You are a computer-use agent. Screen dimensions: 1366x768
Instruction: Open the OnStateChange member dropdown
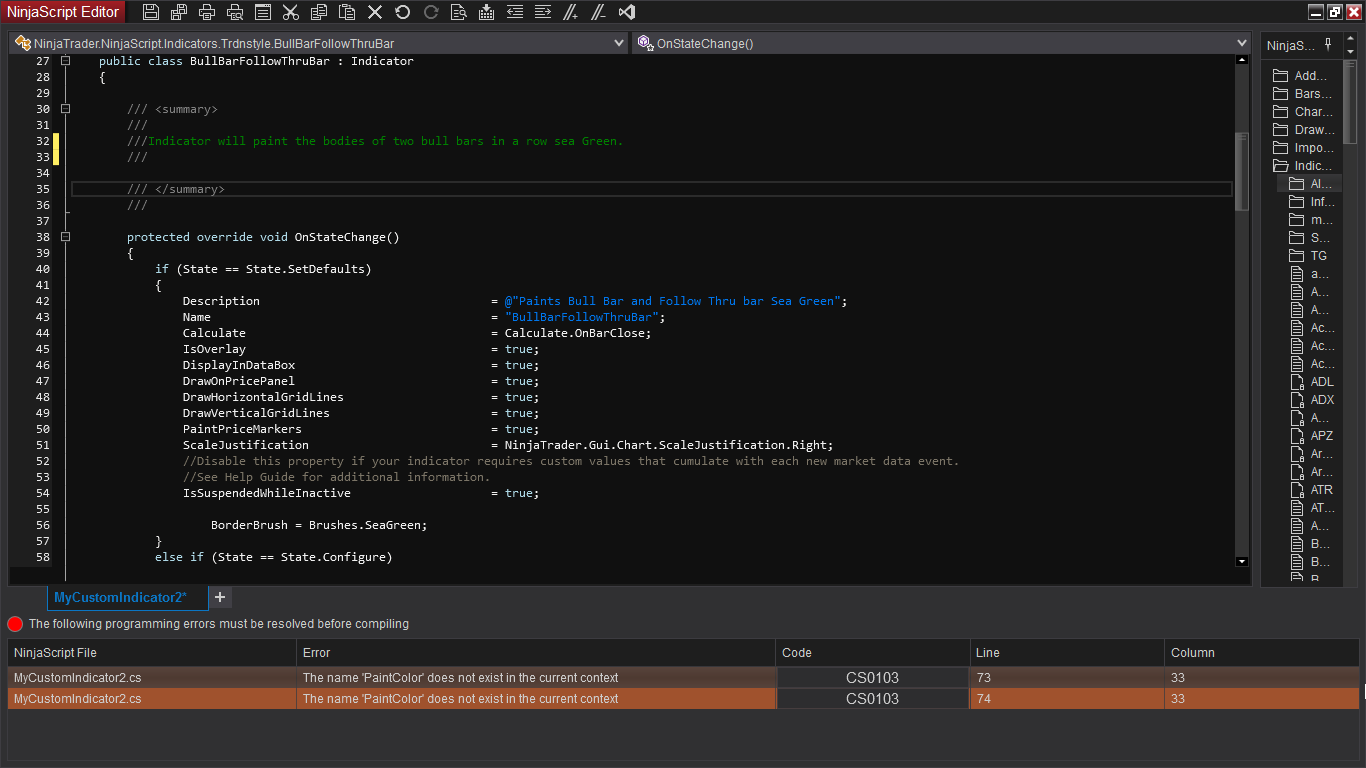pos(1242,44)
